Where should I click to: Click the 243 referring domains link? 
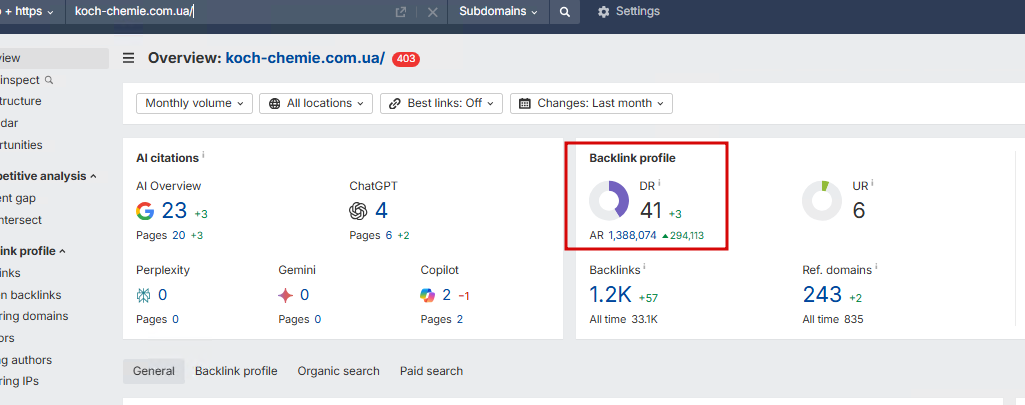click(x=822, y=294)
